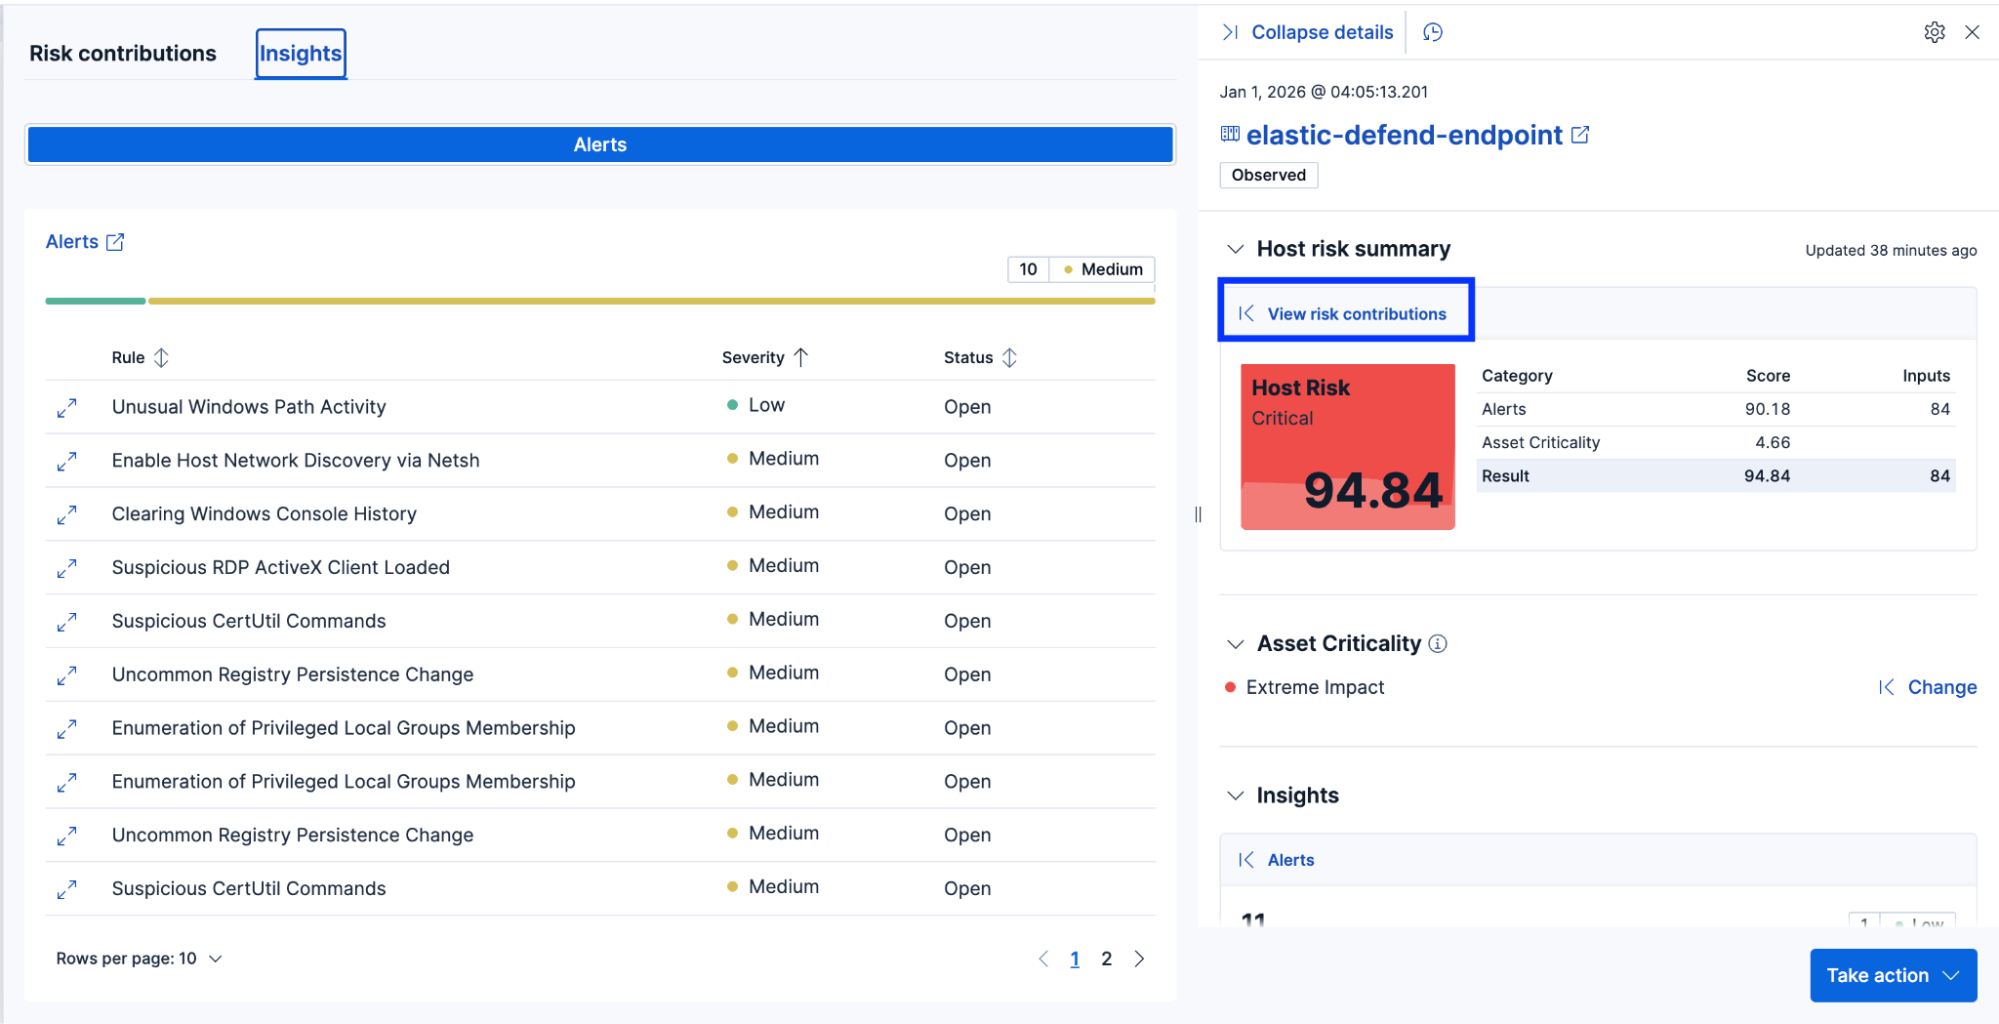Select the Insights tab
Viewport: 1999px width, 1024px height.
coord(300,53)
